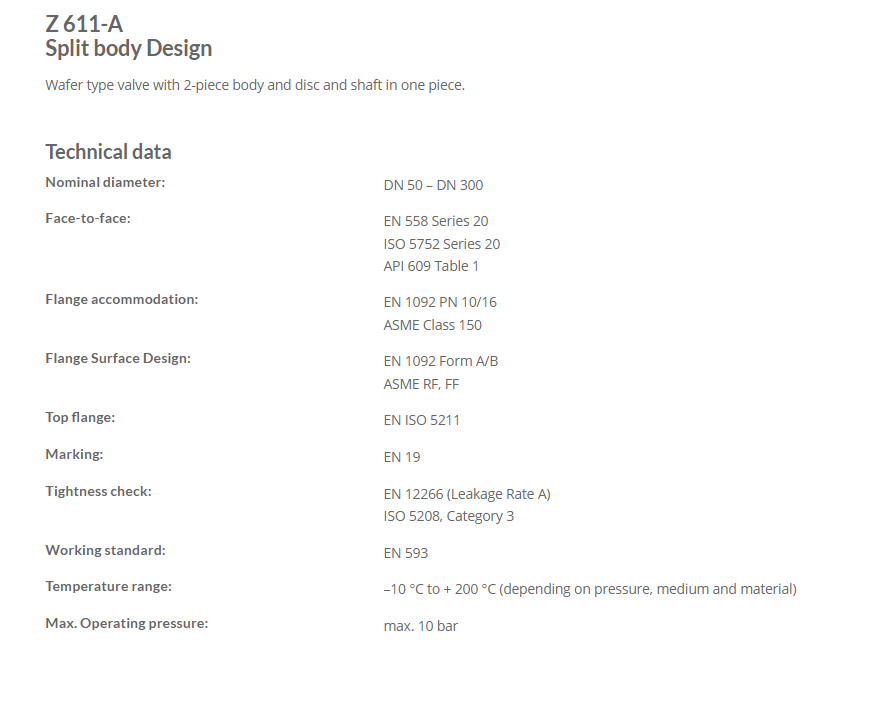Click the Flange Surface Design label

(118, 358)
